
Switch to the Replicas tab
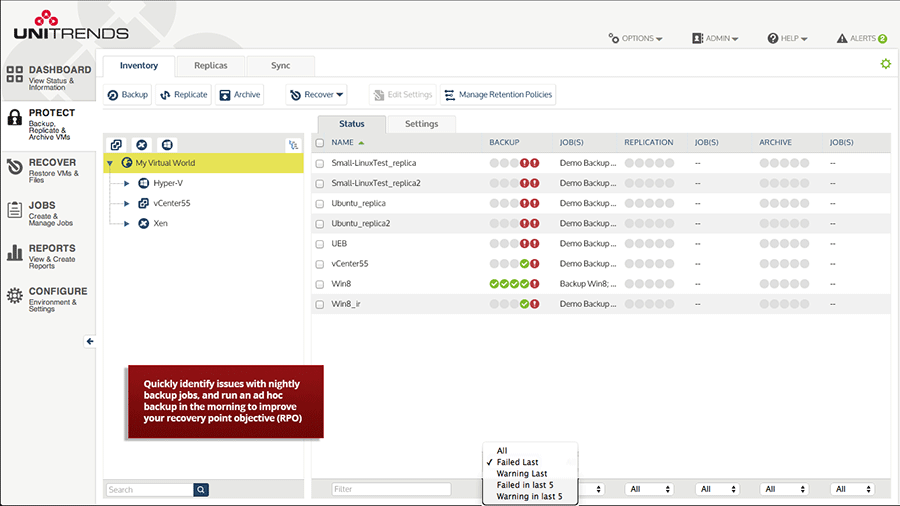211,65
